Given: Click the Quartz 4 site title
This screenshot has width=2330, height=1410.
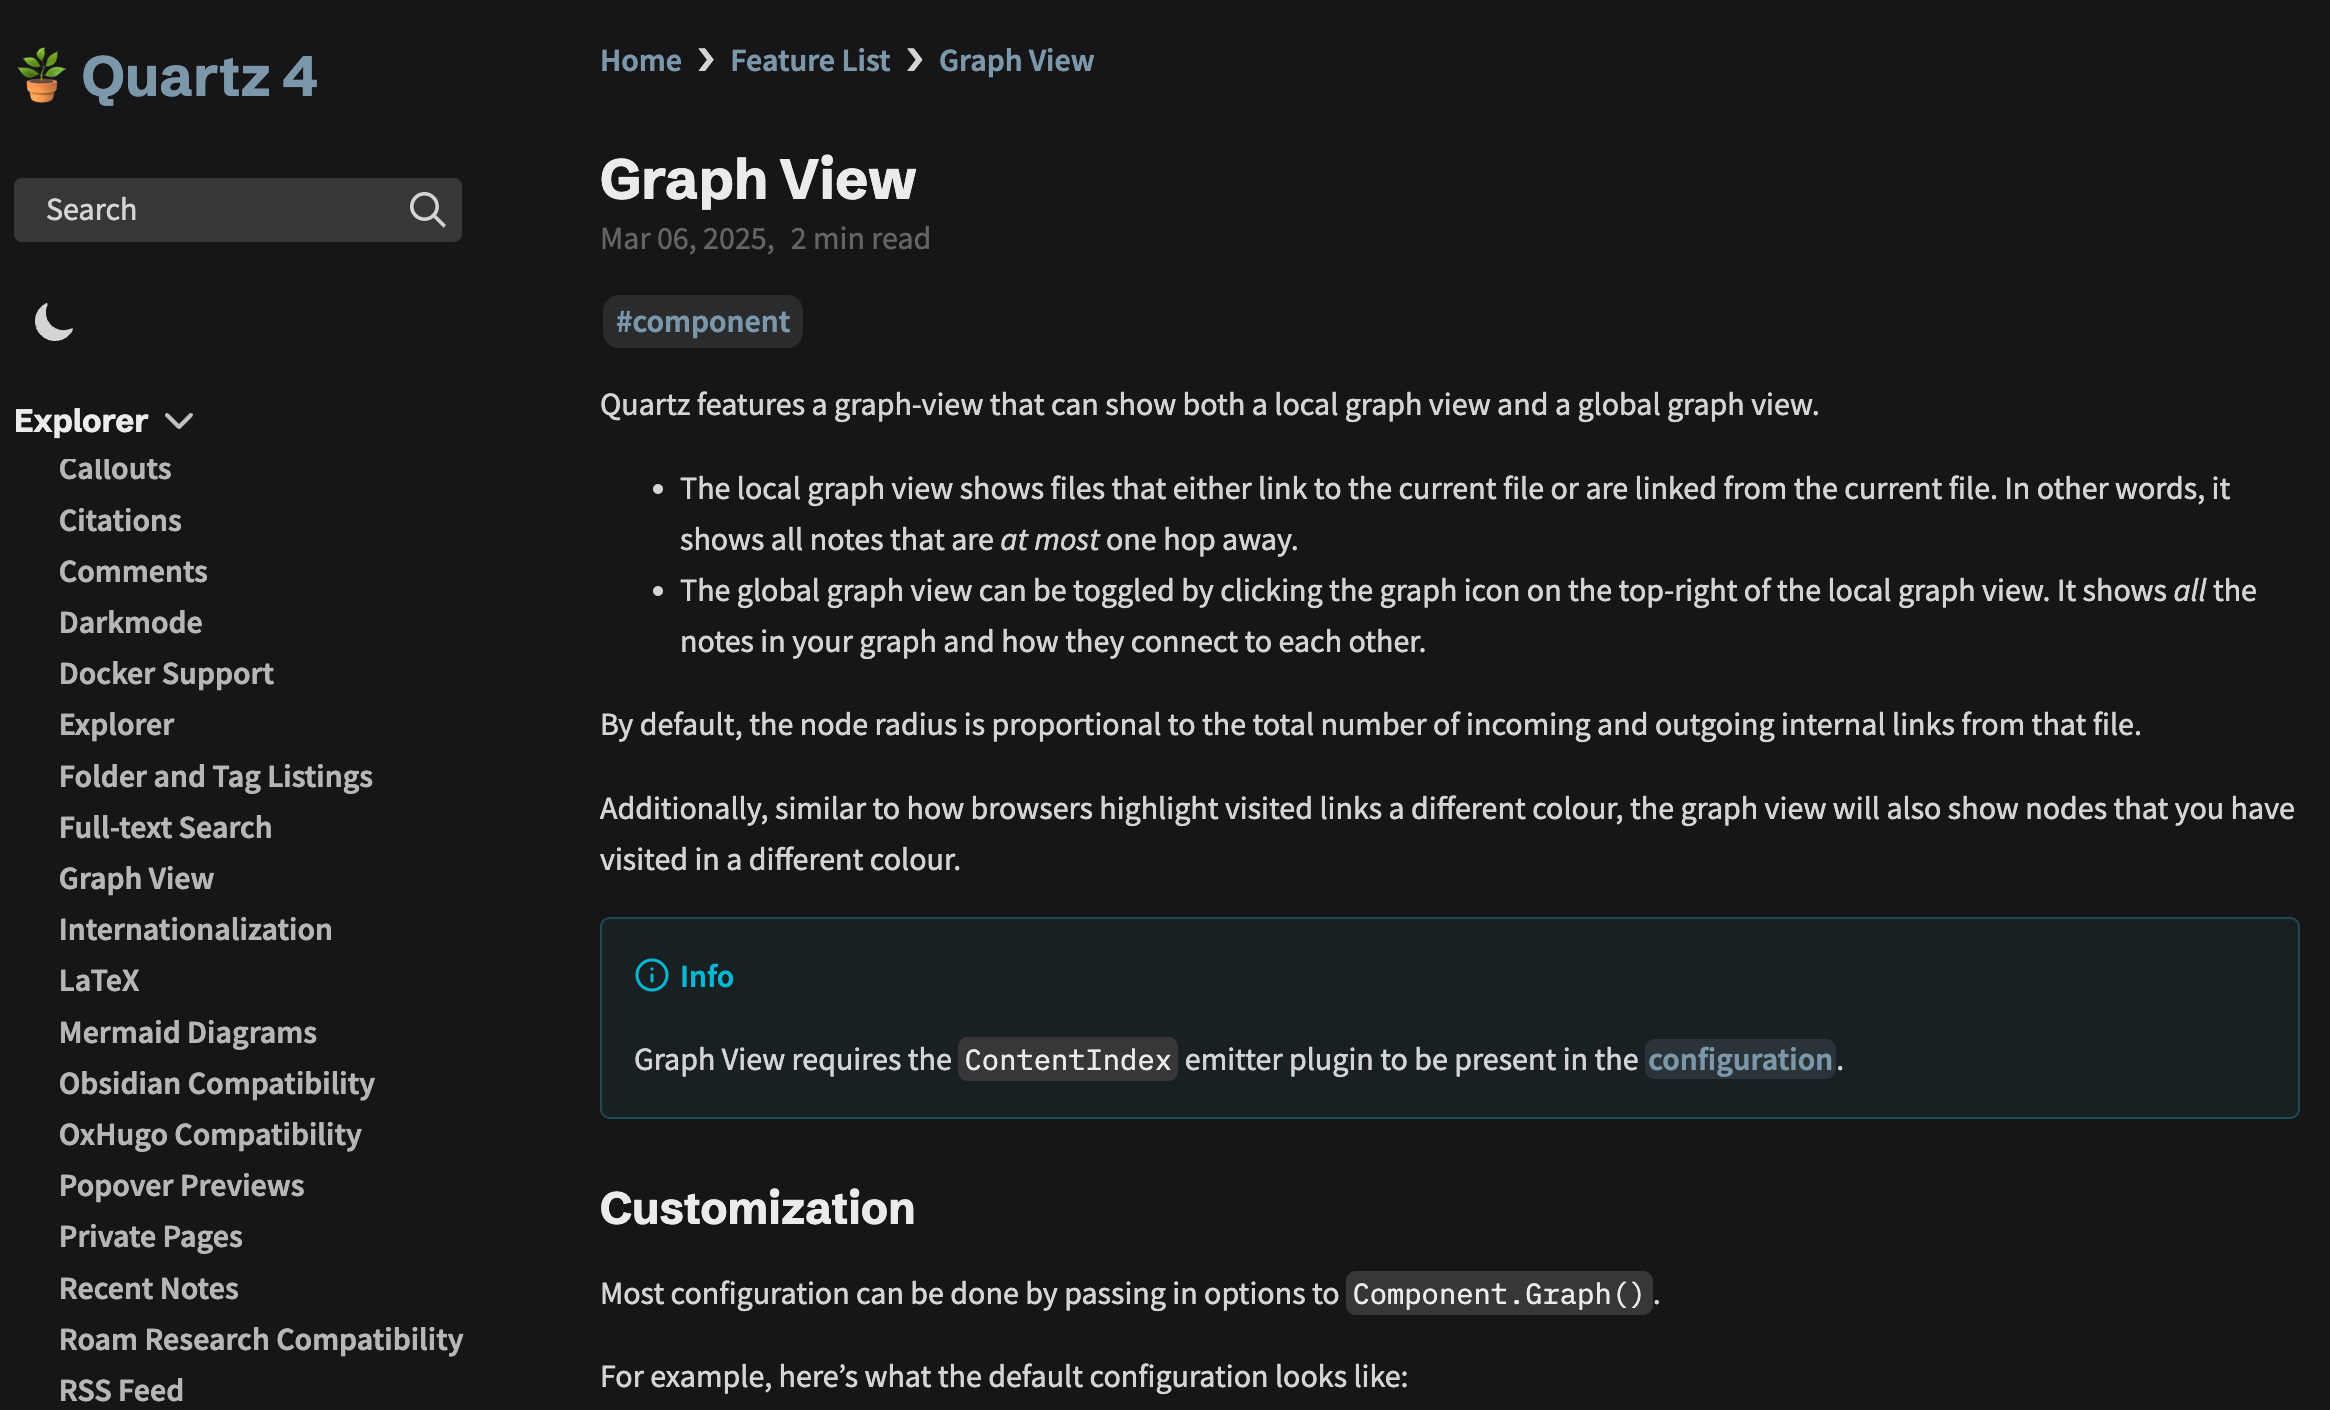Looking at the screenshot, I should click(x=199, y=77).
